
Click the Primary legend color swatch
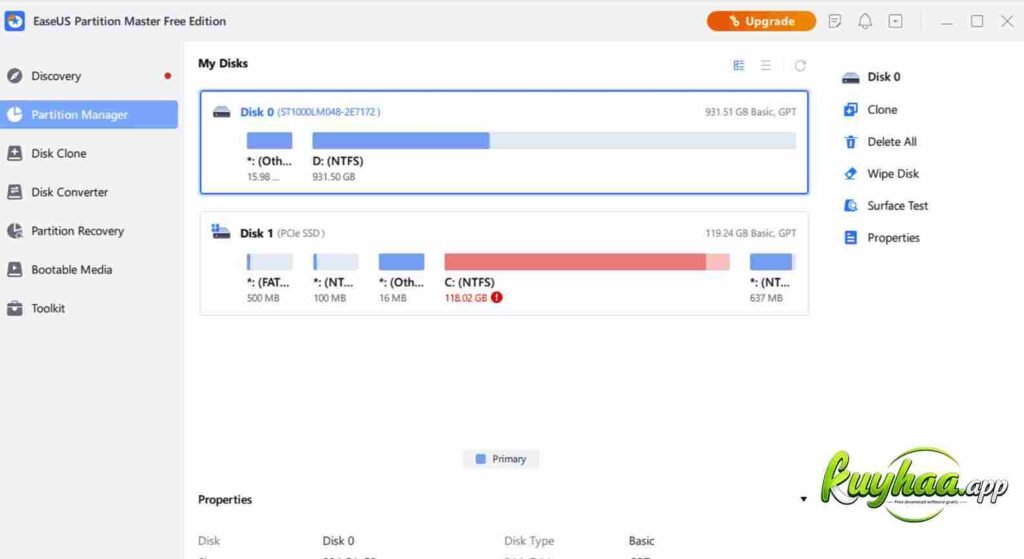pyautogui.click(x=481, y=459)
